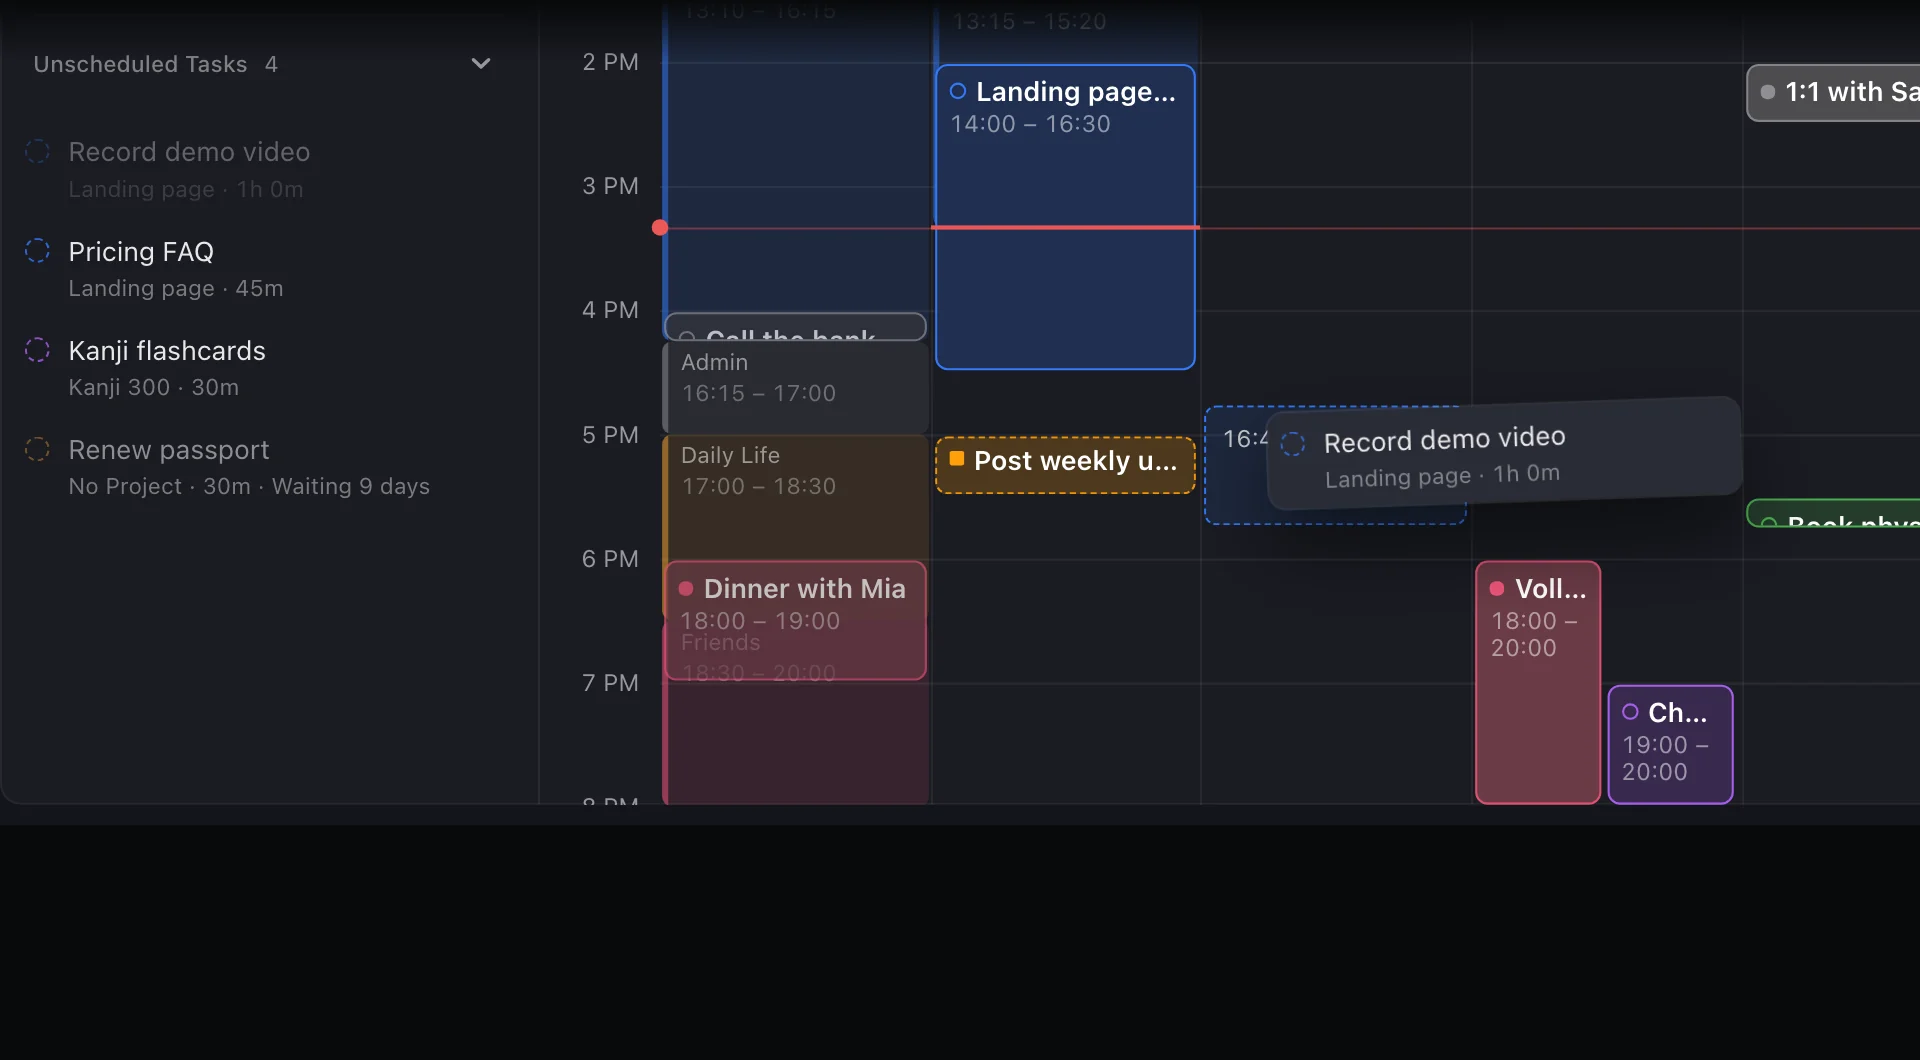Click the pink dot on the volleyball event
Image resolution: width=1920 pixels, height=1060 pixels.
click(x=1497, y=588)
